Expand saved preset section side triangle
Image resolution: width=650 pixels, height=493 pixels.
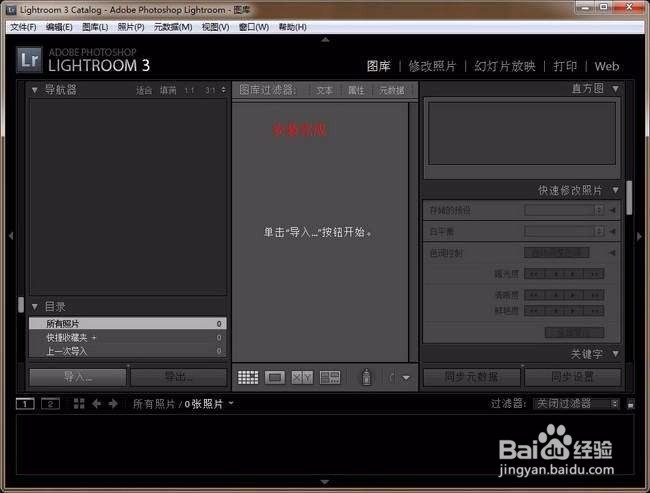pos(612,211)
